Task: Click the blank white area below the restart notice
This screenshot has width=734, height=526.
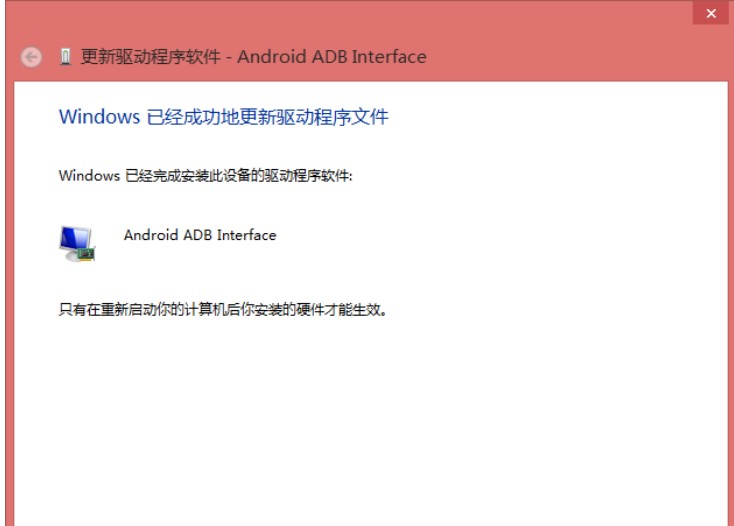Action: tap(370, 420)
